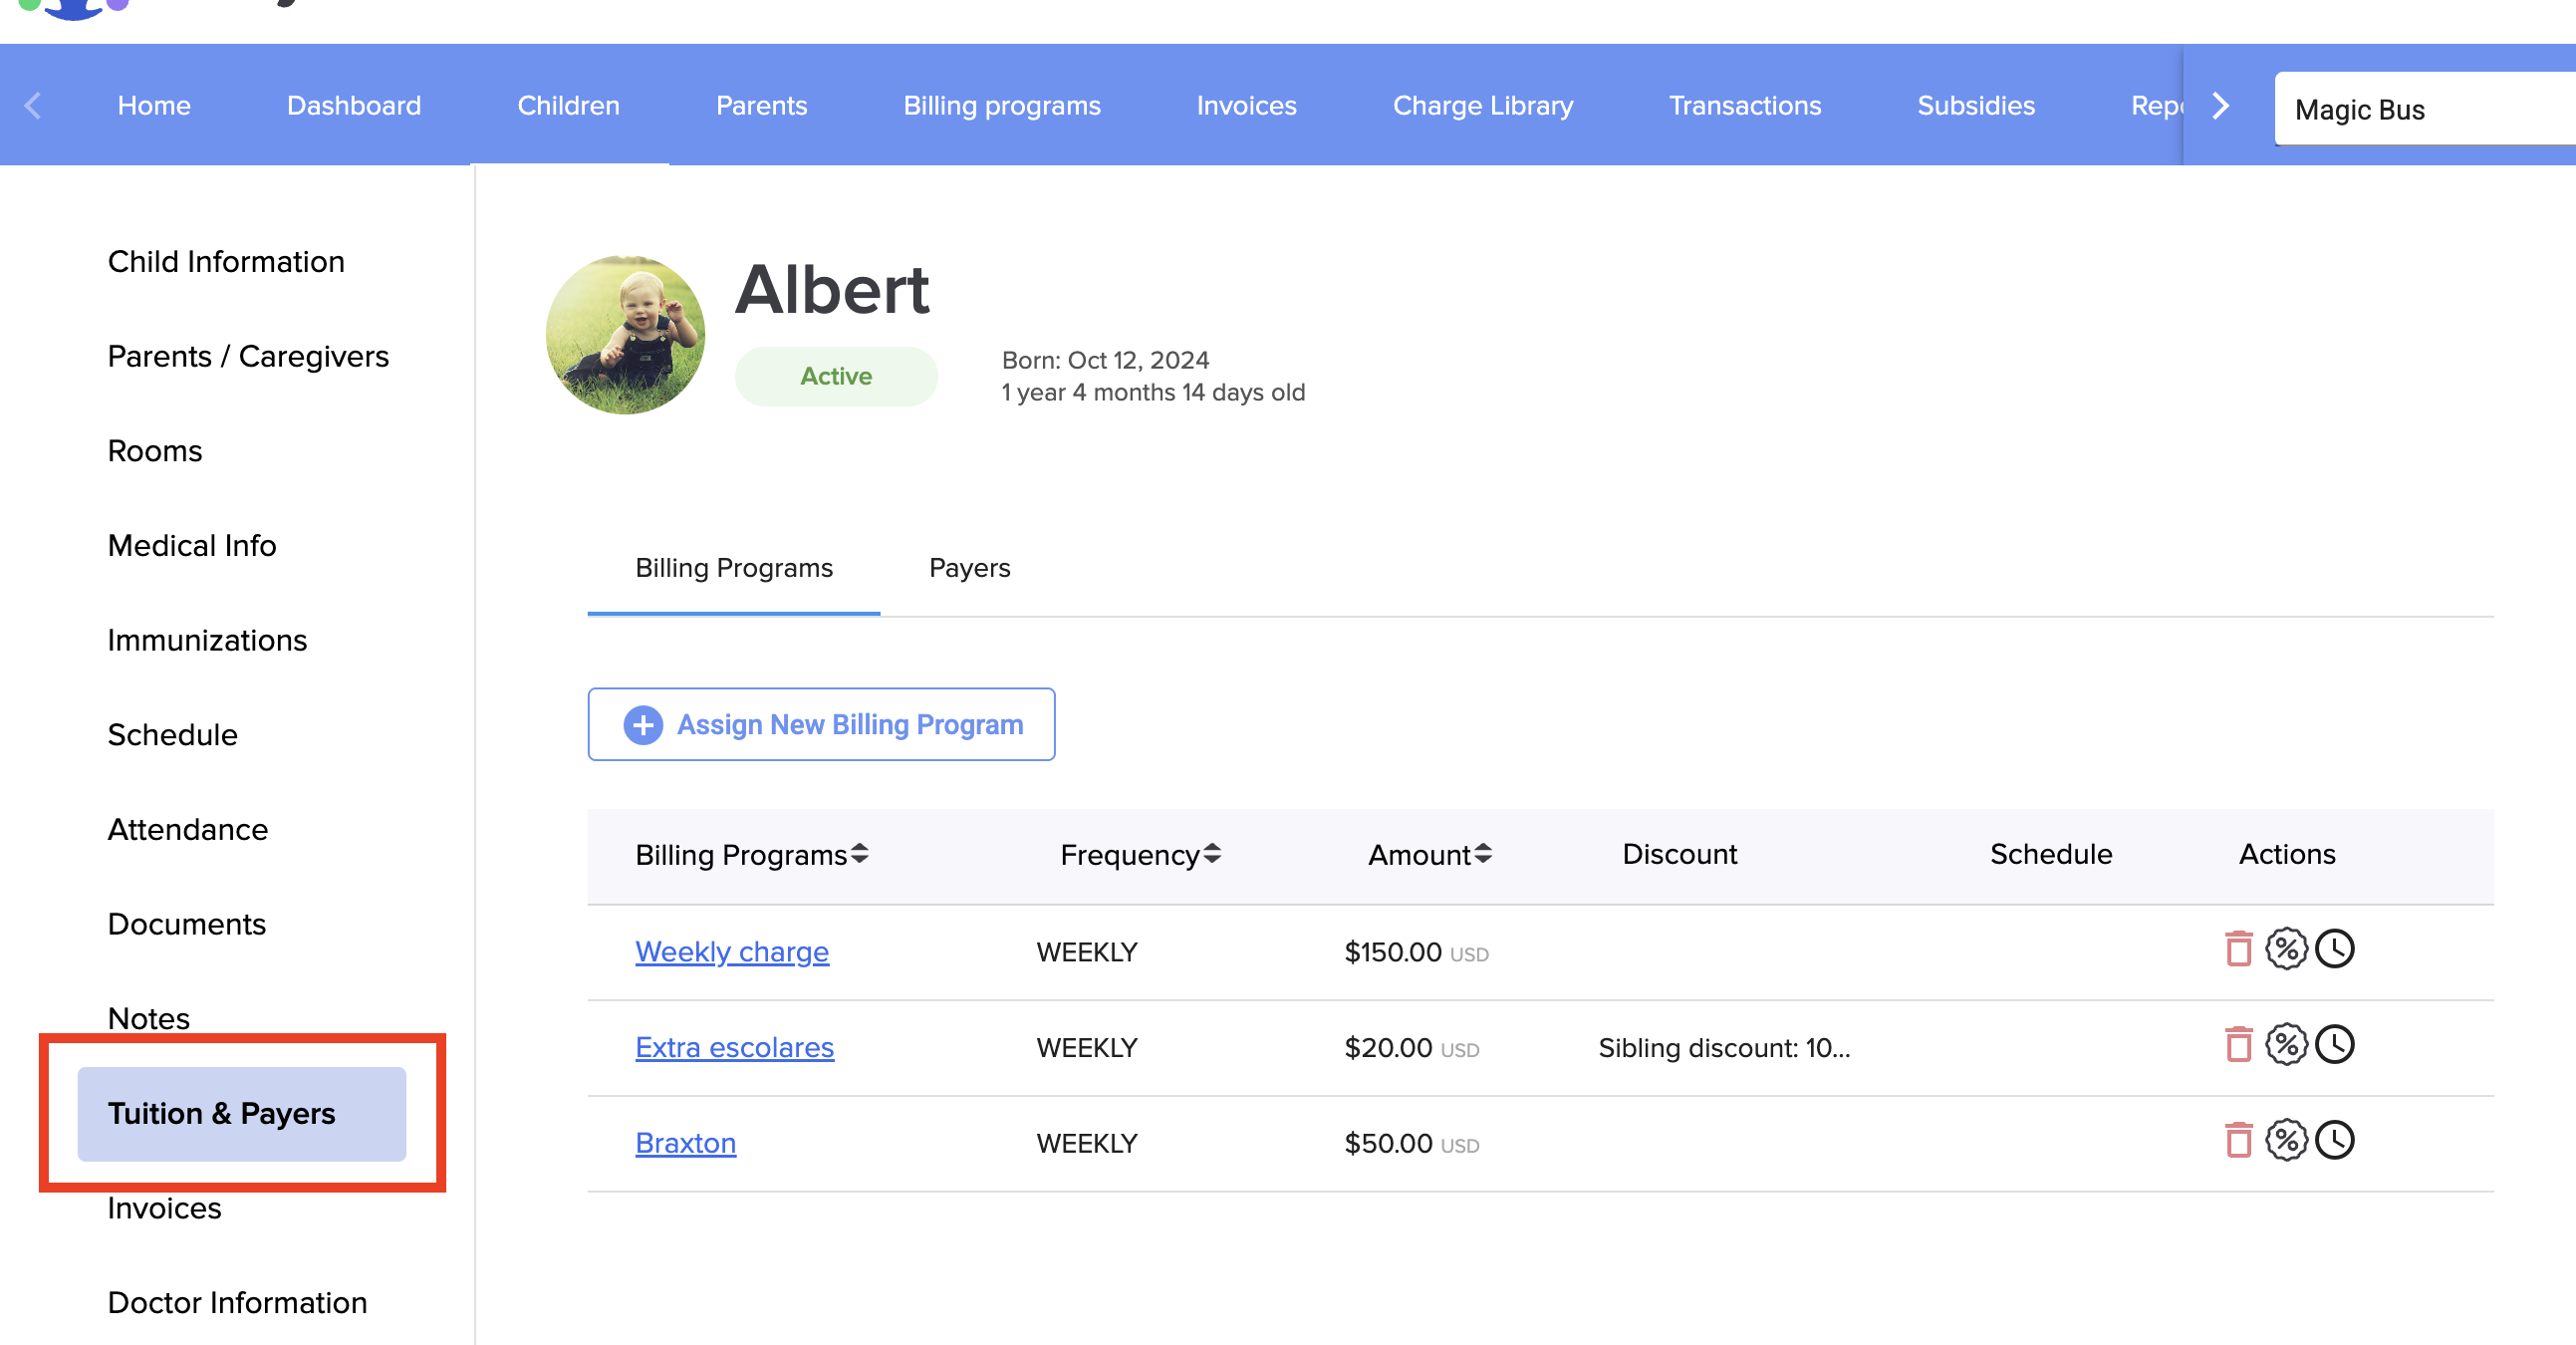Click the Magic Bus school selector field
The width and height of the screenshot is (2576, 1345).
point(2420,110)
